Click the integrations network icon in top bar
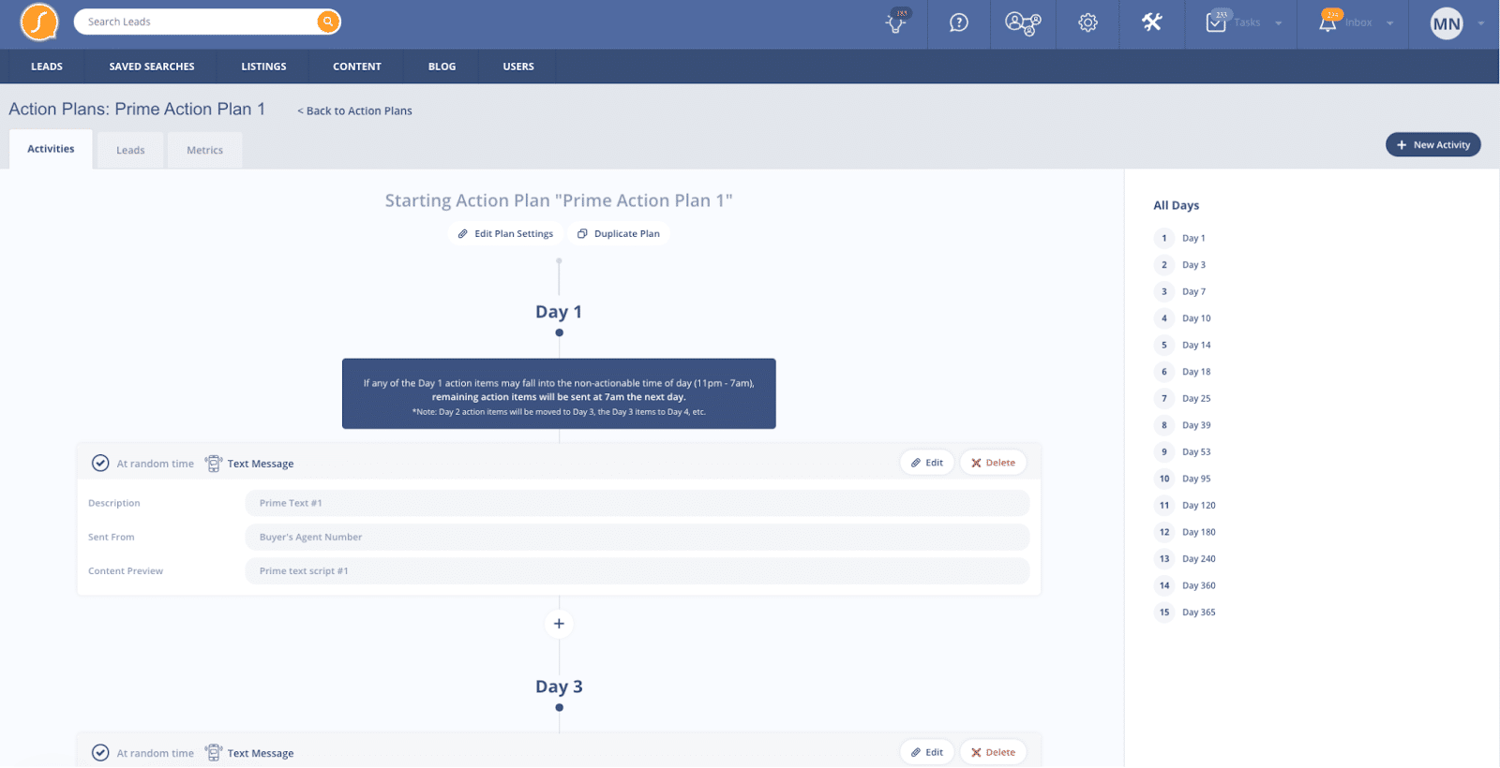1500x768 pixels. click(x=1022, y=23)
